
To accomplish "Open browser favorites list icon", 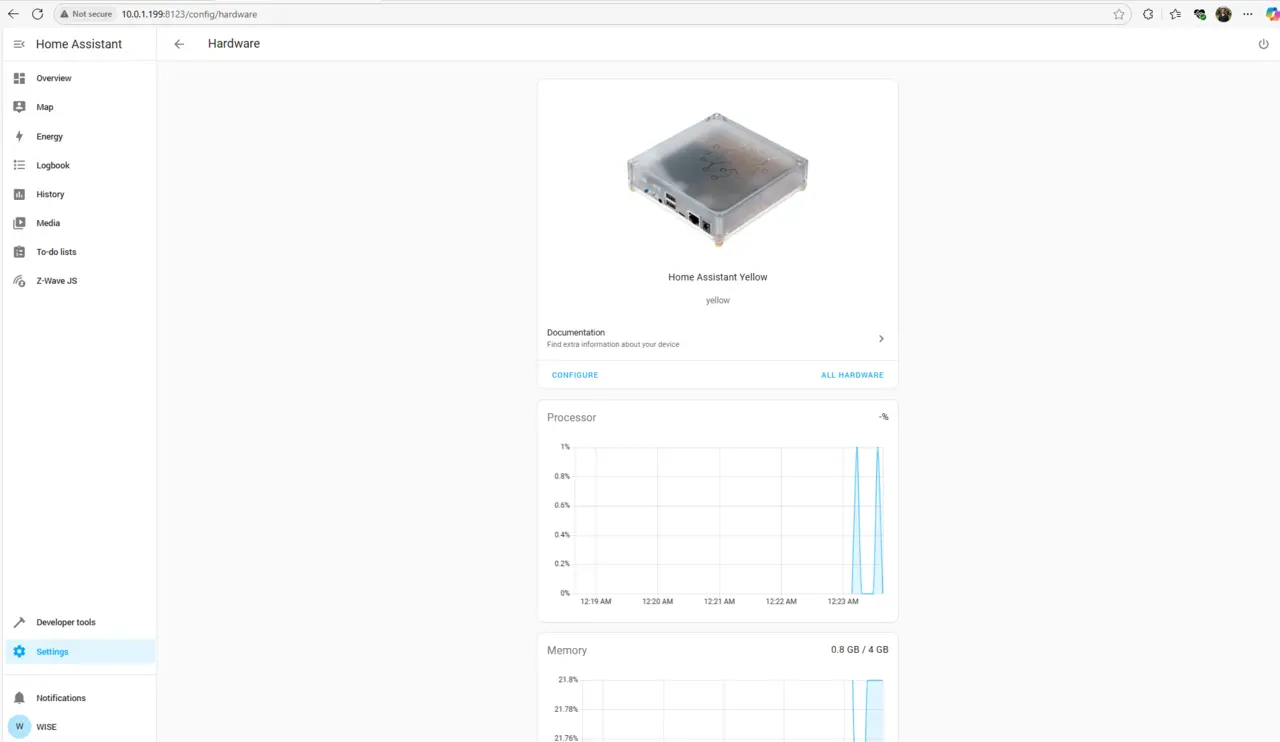I will 1175,14.
